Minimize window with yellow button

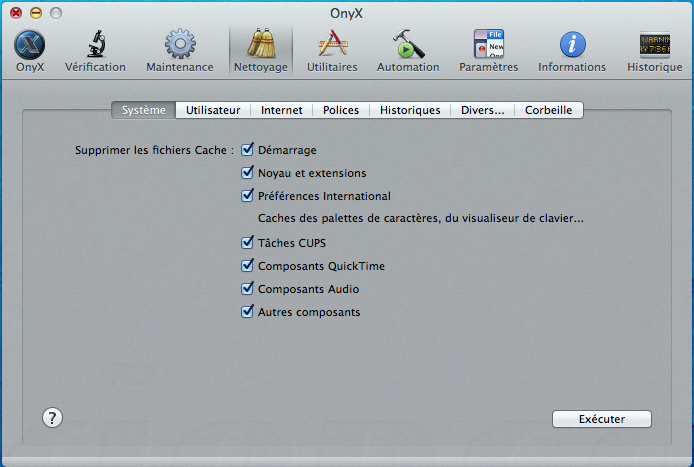tap(36, 13)
